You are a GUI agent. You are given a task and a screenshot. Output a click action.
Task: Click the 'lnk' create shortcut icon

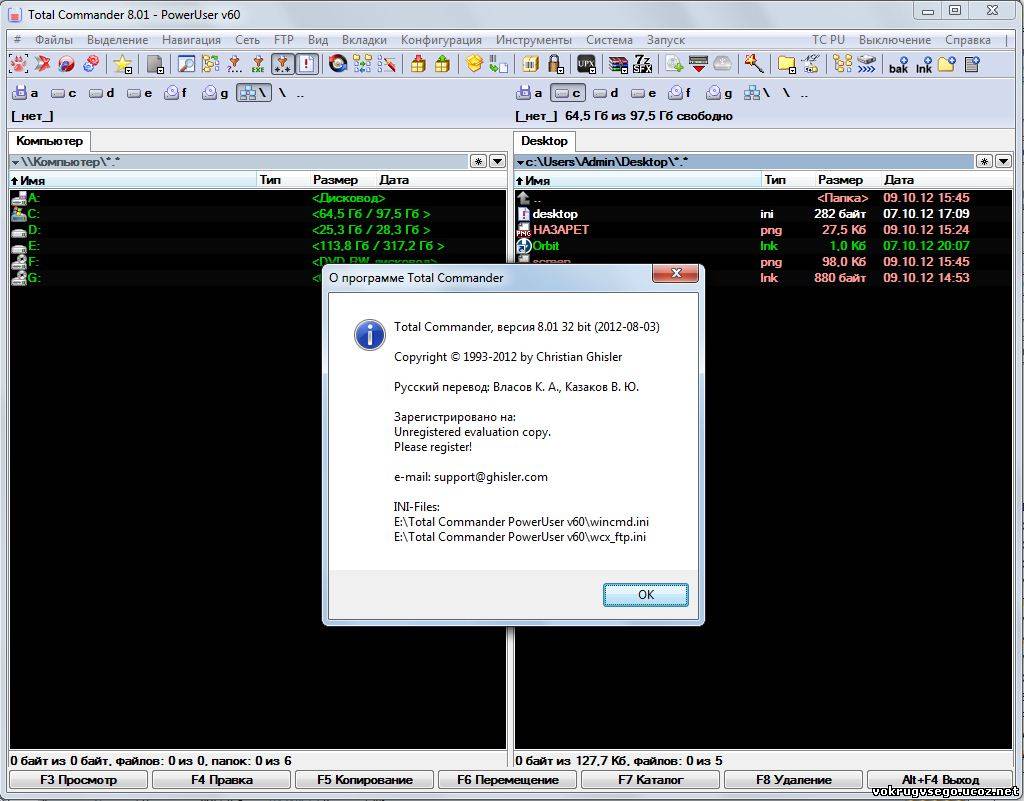tap(923, 64)
